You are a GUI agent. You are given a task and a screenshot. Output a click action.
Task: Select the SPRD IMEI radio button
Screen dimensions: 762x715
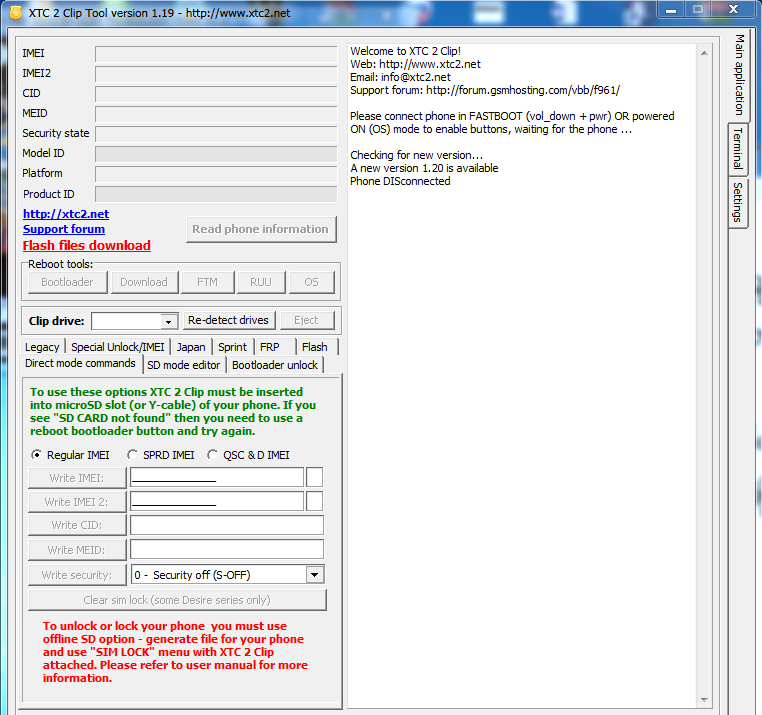132,455
